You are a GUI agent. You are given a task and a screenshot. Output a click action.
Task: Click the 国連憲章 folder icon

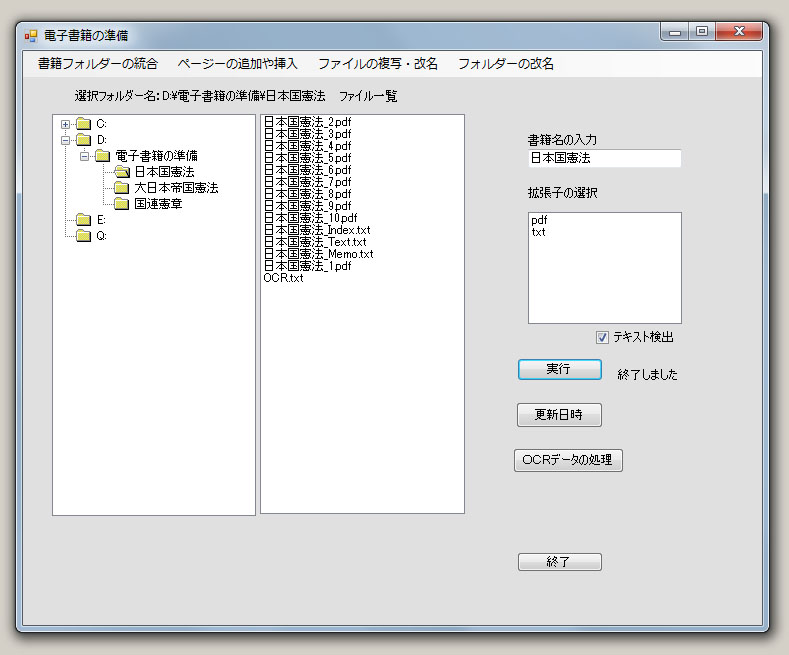121,204
